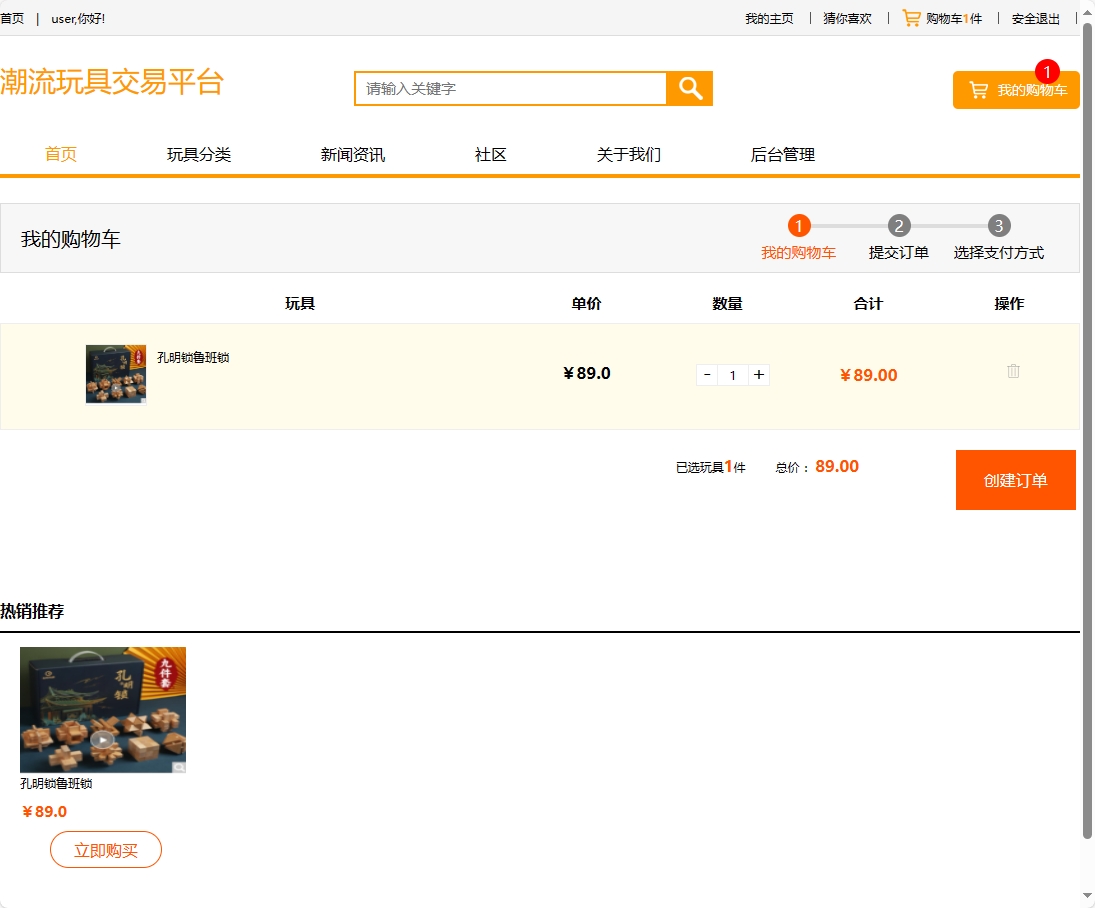Click the 创建订单 button

pyautogui.click(x=1015, y=479)
